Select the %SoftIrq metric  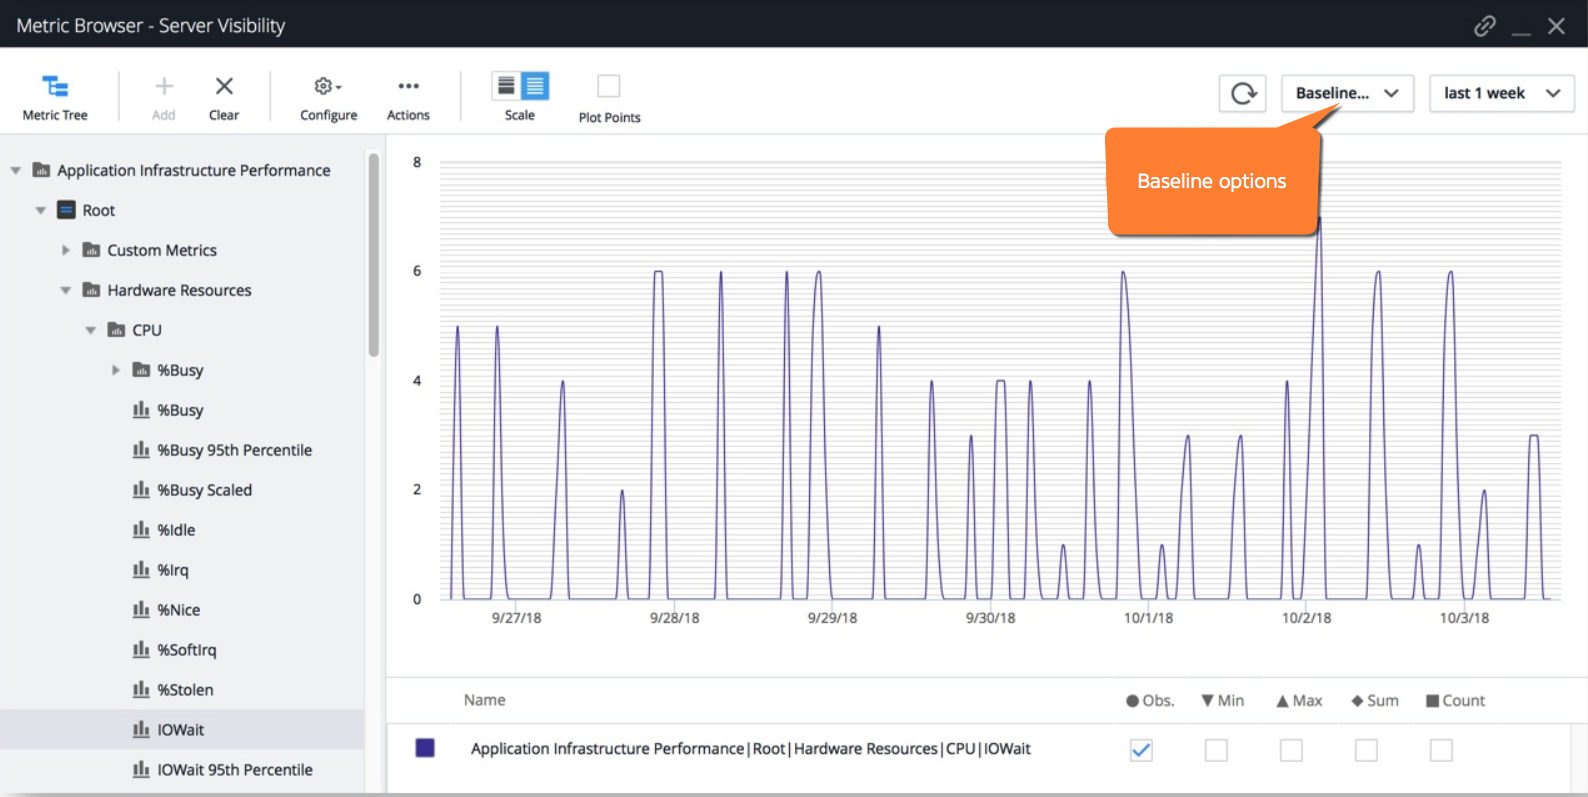pos(186,650)
